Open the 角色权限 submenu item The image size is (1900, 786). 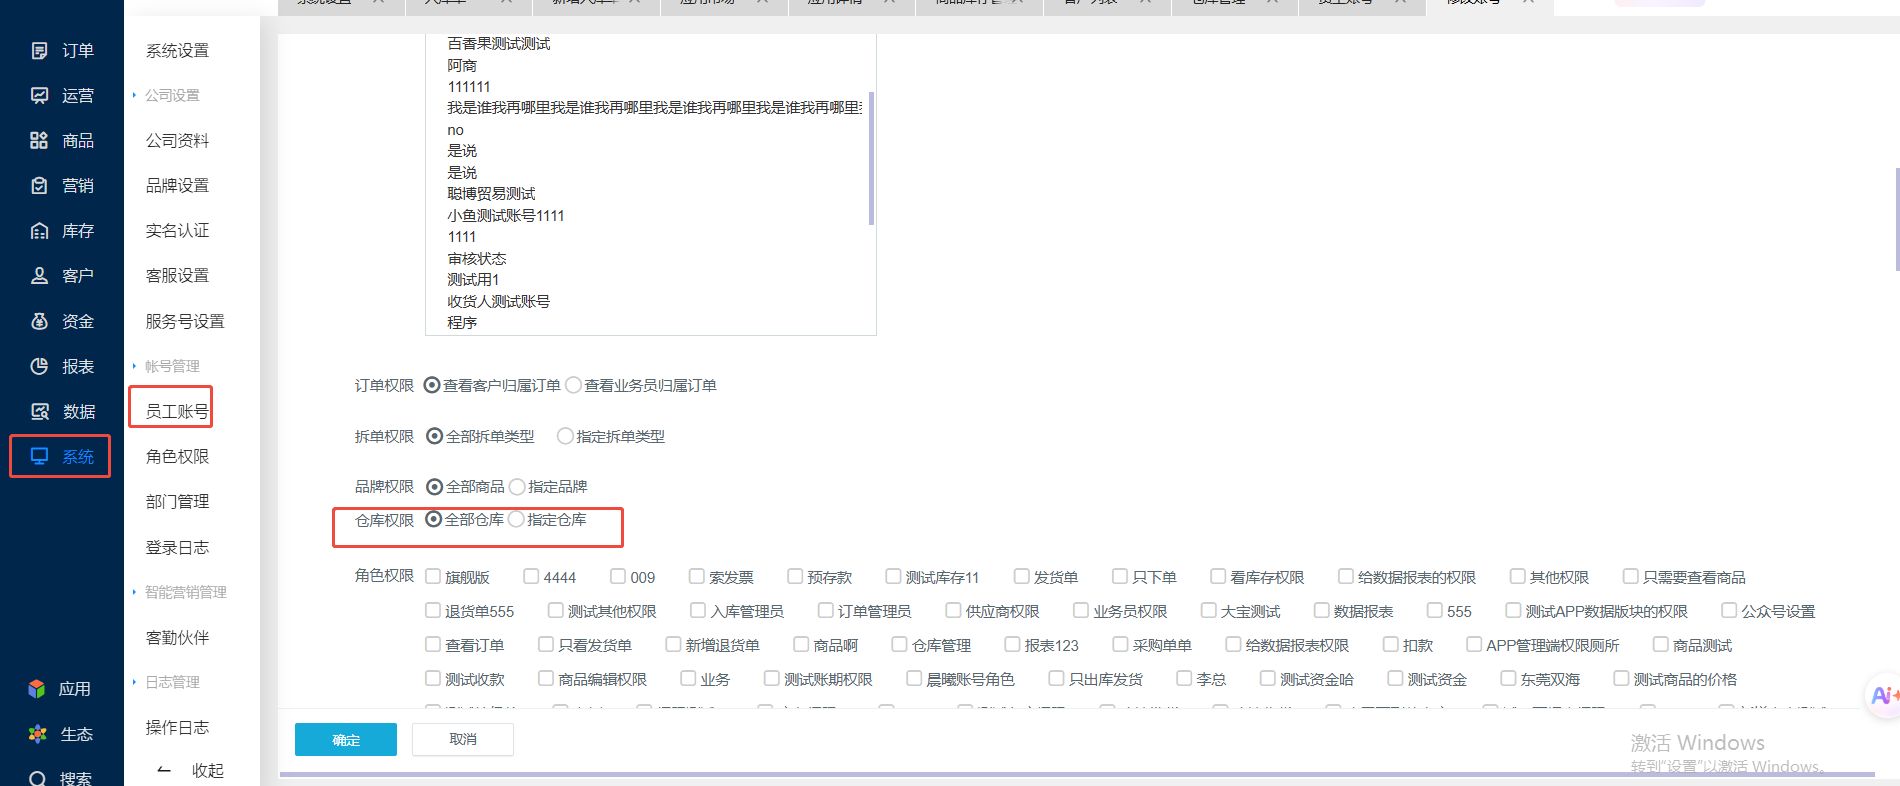[177, 457]
